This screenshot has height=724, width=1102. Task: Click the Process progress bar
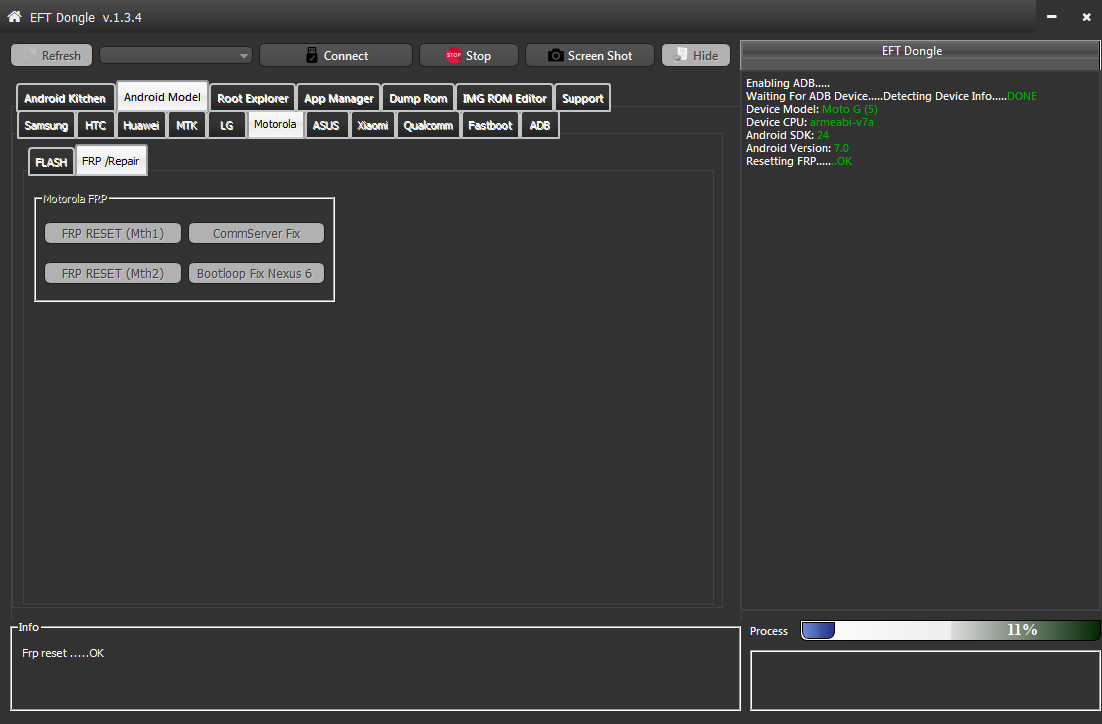pos(951,630)
